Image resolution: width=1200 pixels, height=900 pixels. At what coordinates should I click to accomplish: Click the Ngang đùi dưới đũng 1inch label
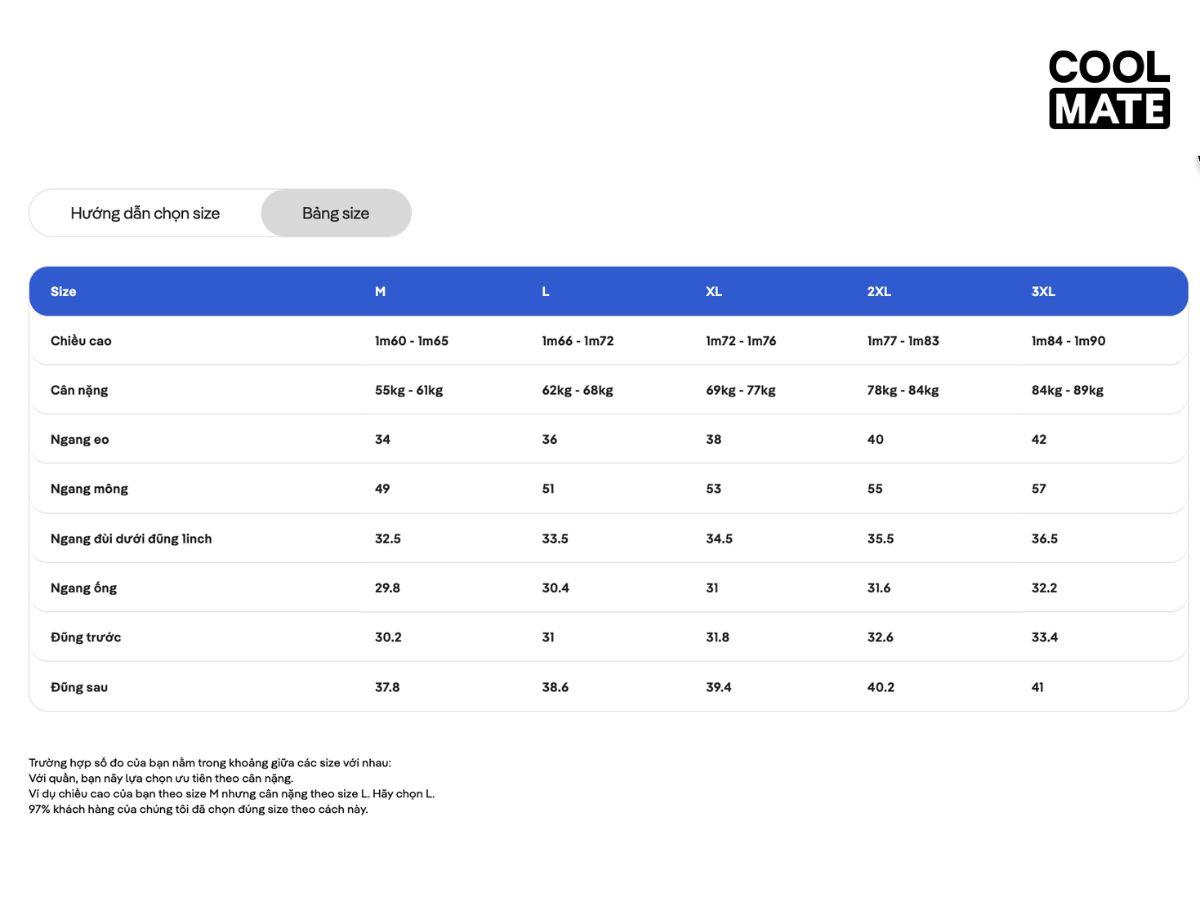pyautogui.click(x=131, y=539)
